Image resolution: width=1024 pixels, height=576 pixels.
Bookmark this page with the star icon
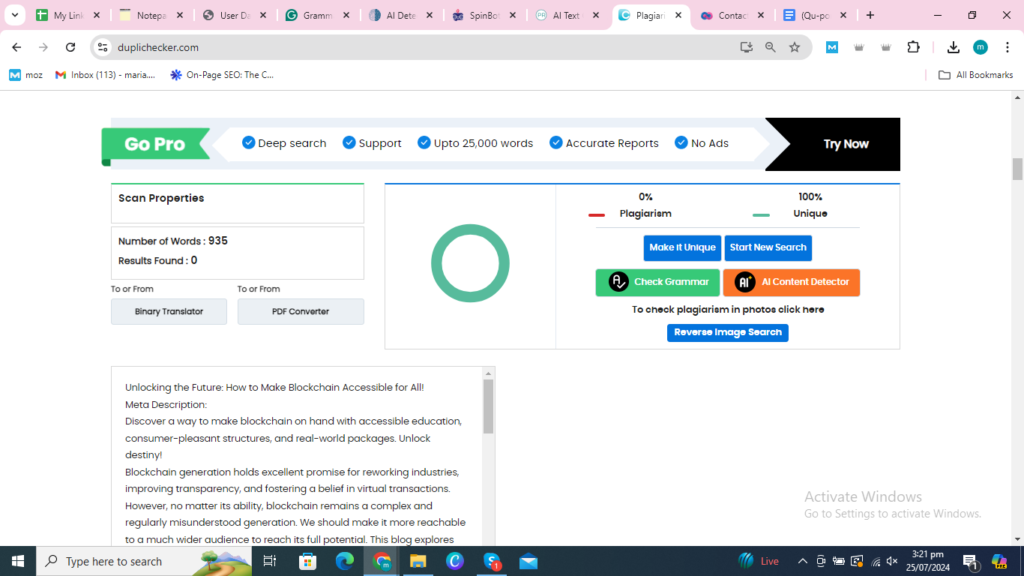[794, 47]
